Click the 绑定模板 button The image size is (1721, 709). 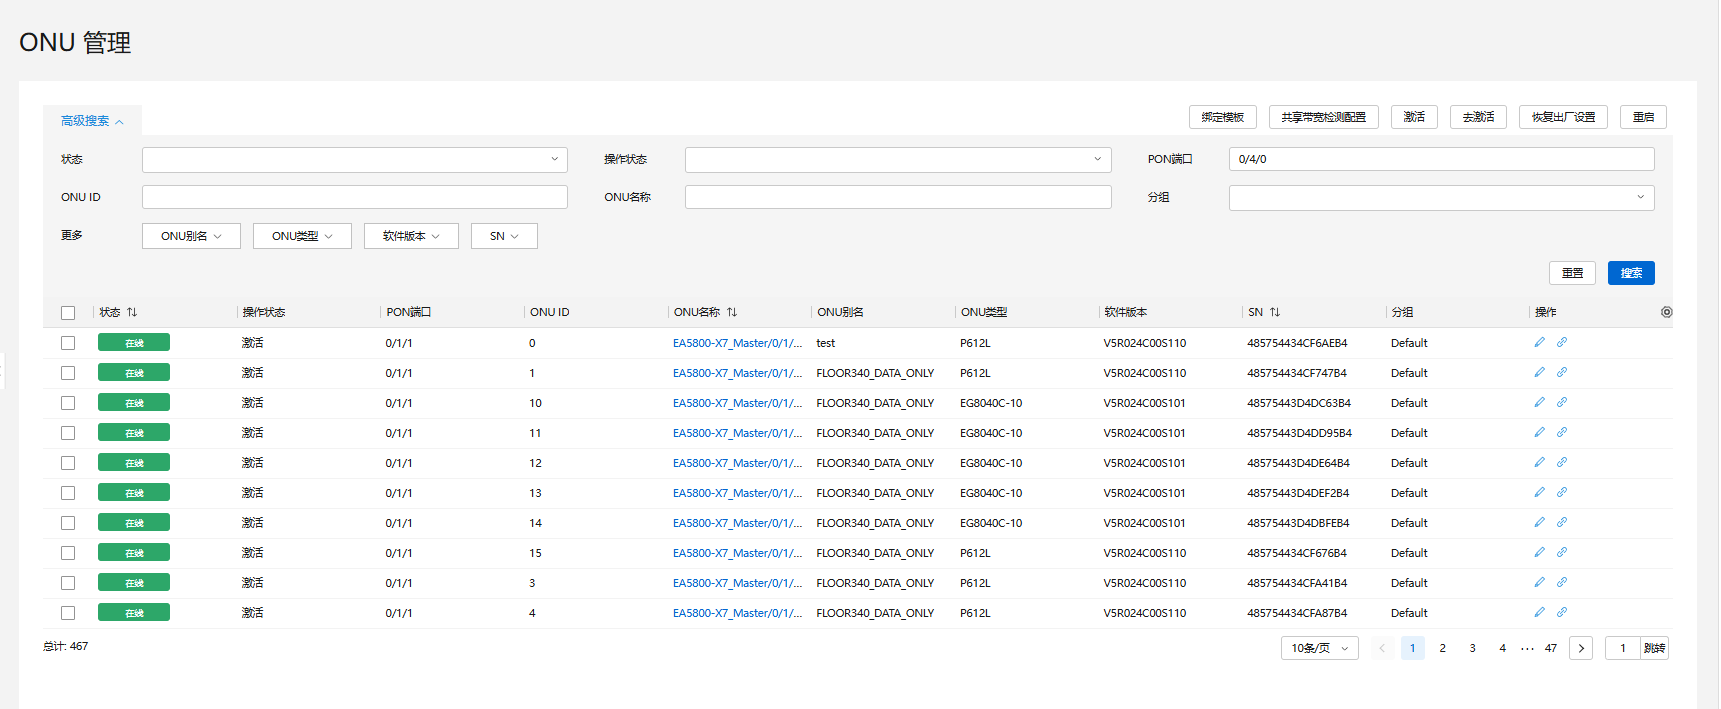click(1222, 117)
